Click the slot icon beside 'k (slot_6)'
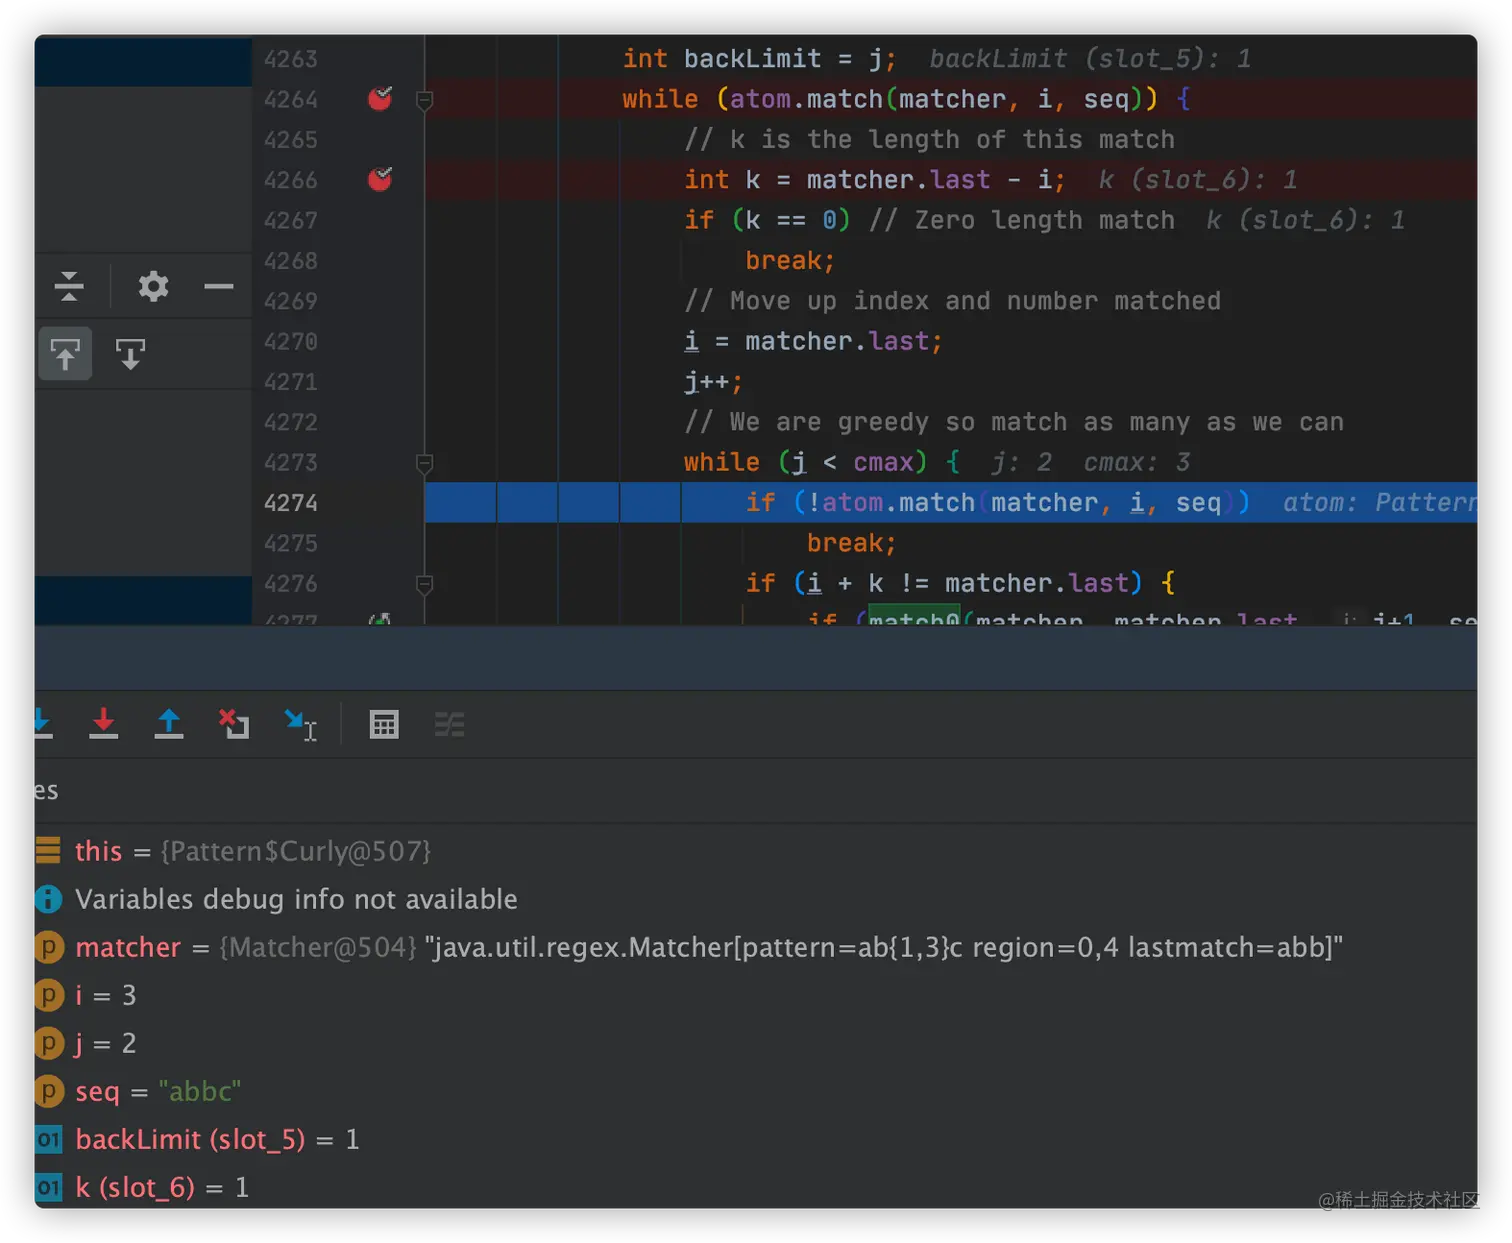 (48, 1186)
